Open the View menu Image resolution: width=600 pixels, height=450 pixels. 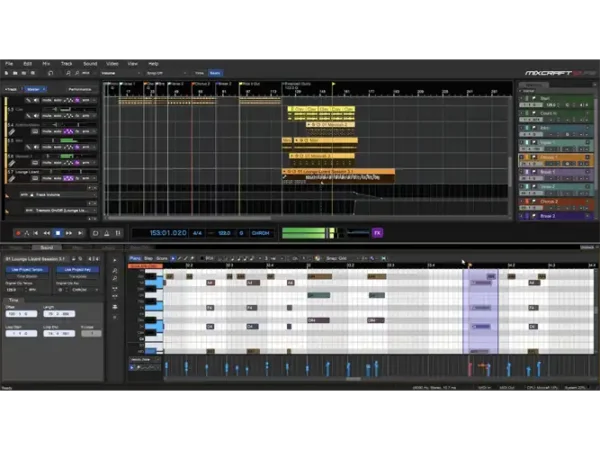point(133,64)
